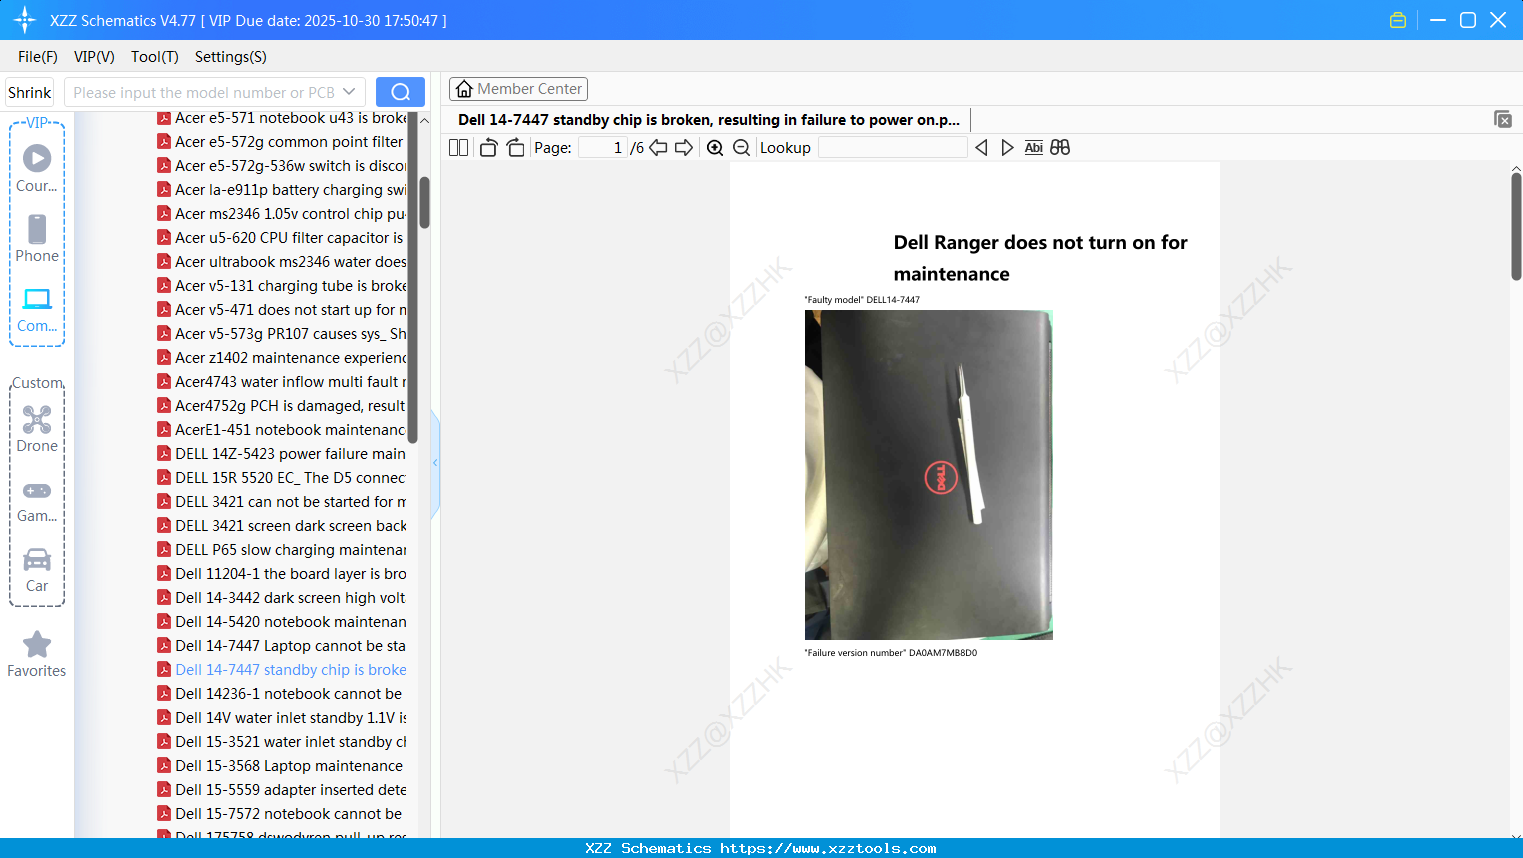The height and width of the screenshot is (858, 1523).
Task: Open "Acer ms2346 1.05v control chip" file
Action: [282, 214]
